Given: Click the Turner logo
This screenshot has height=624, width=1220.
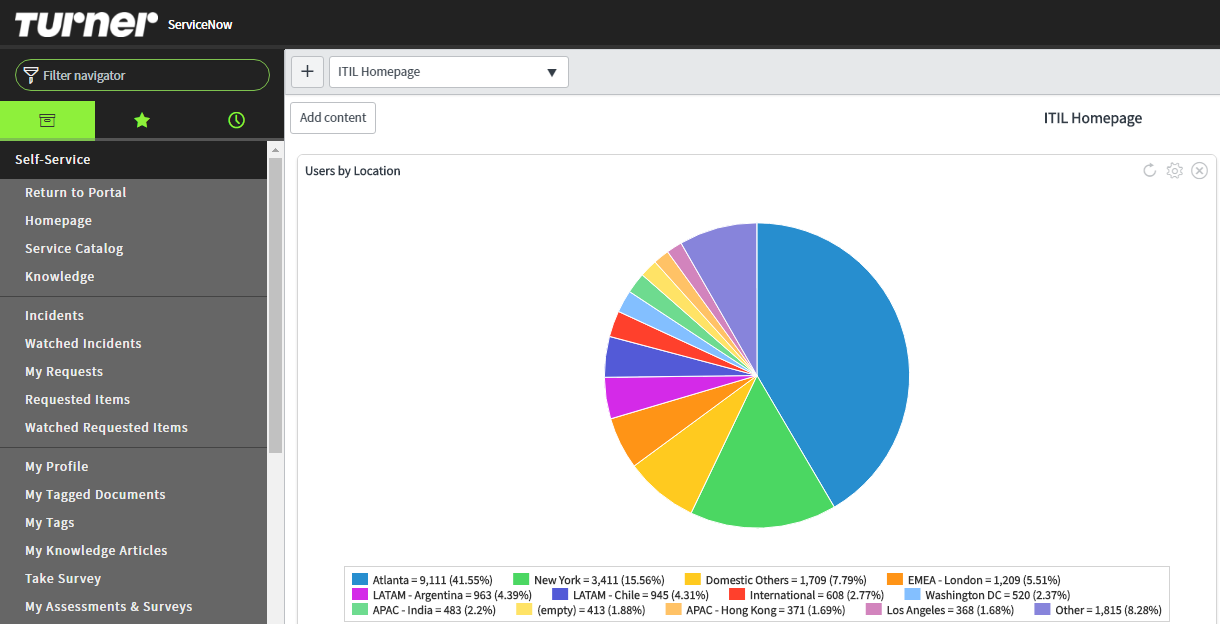Looking at the screenshot, I should coord(86,23).
